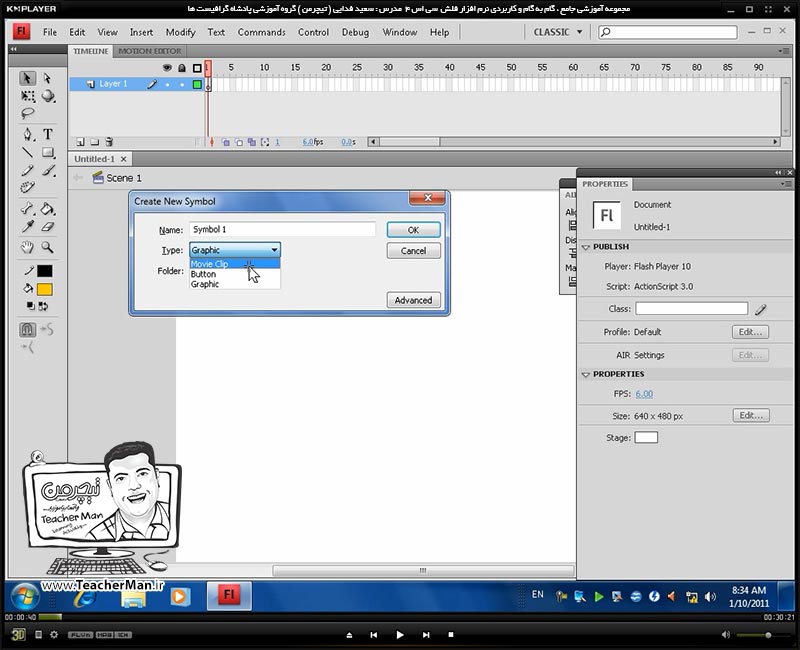Collapse the PUBLISH section

(x=586, y=247)
